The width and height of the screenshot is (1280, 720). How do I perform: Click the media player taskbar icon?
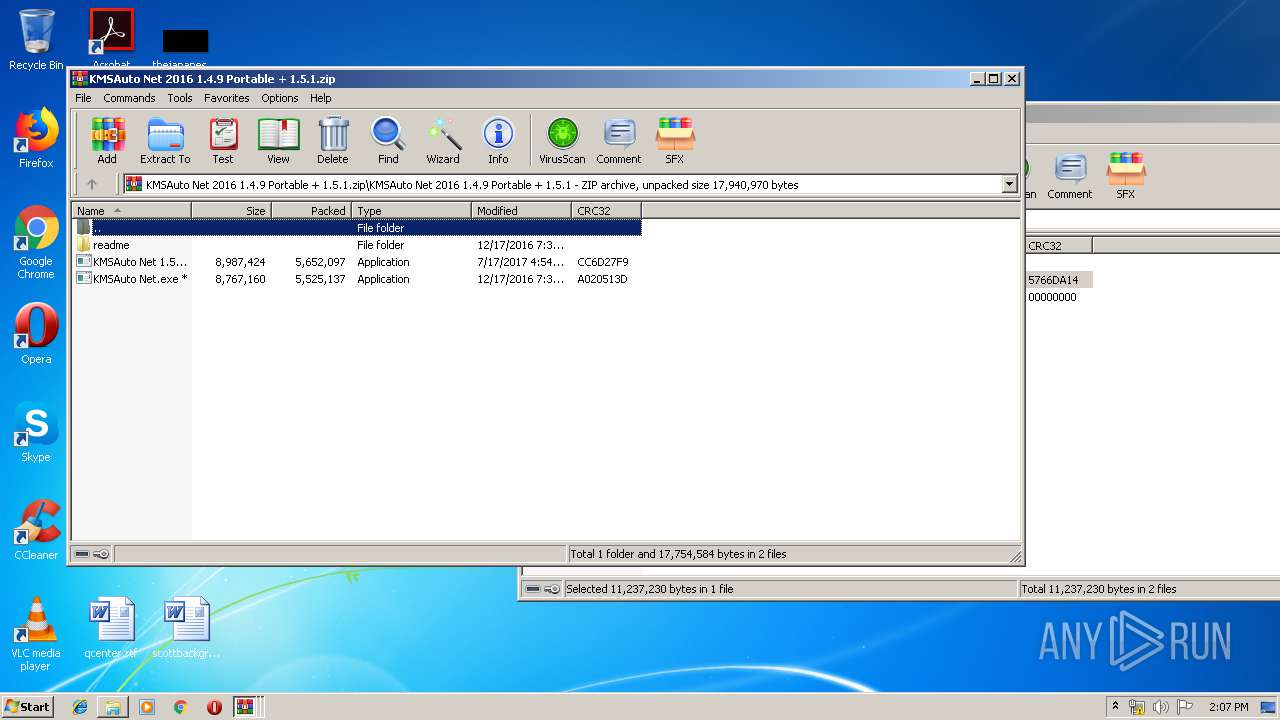coord(147,707)
